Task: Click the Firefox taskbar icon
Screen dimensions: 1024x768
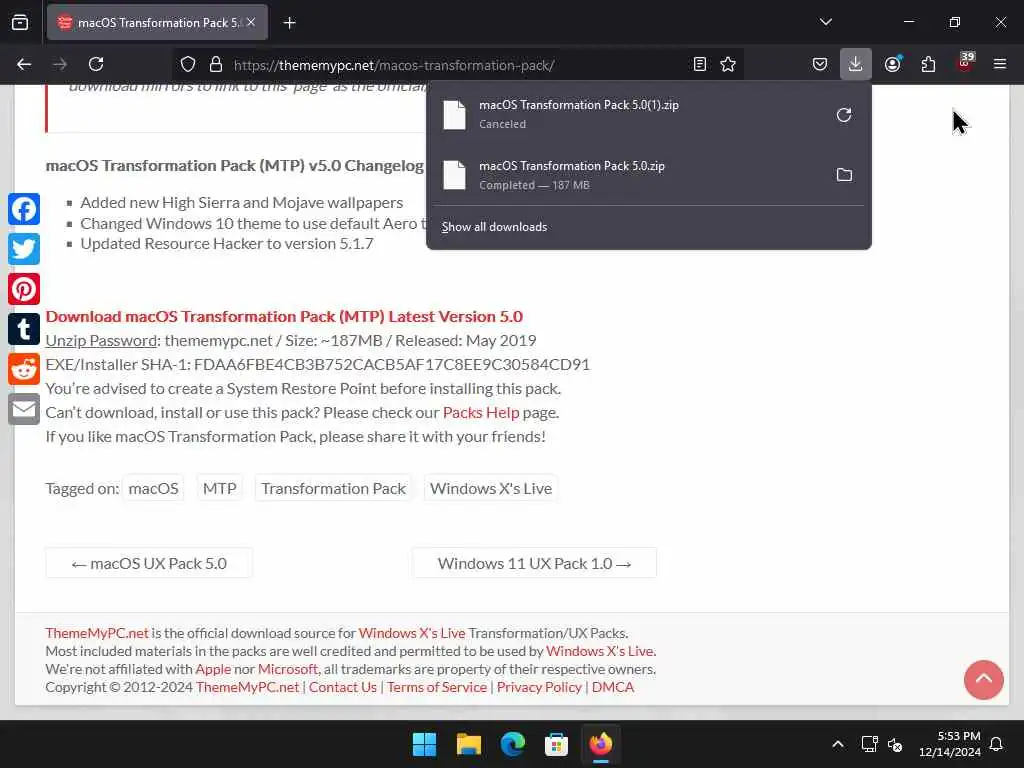Action: (x=601, y=744)
